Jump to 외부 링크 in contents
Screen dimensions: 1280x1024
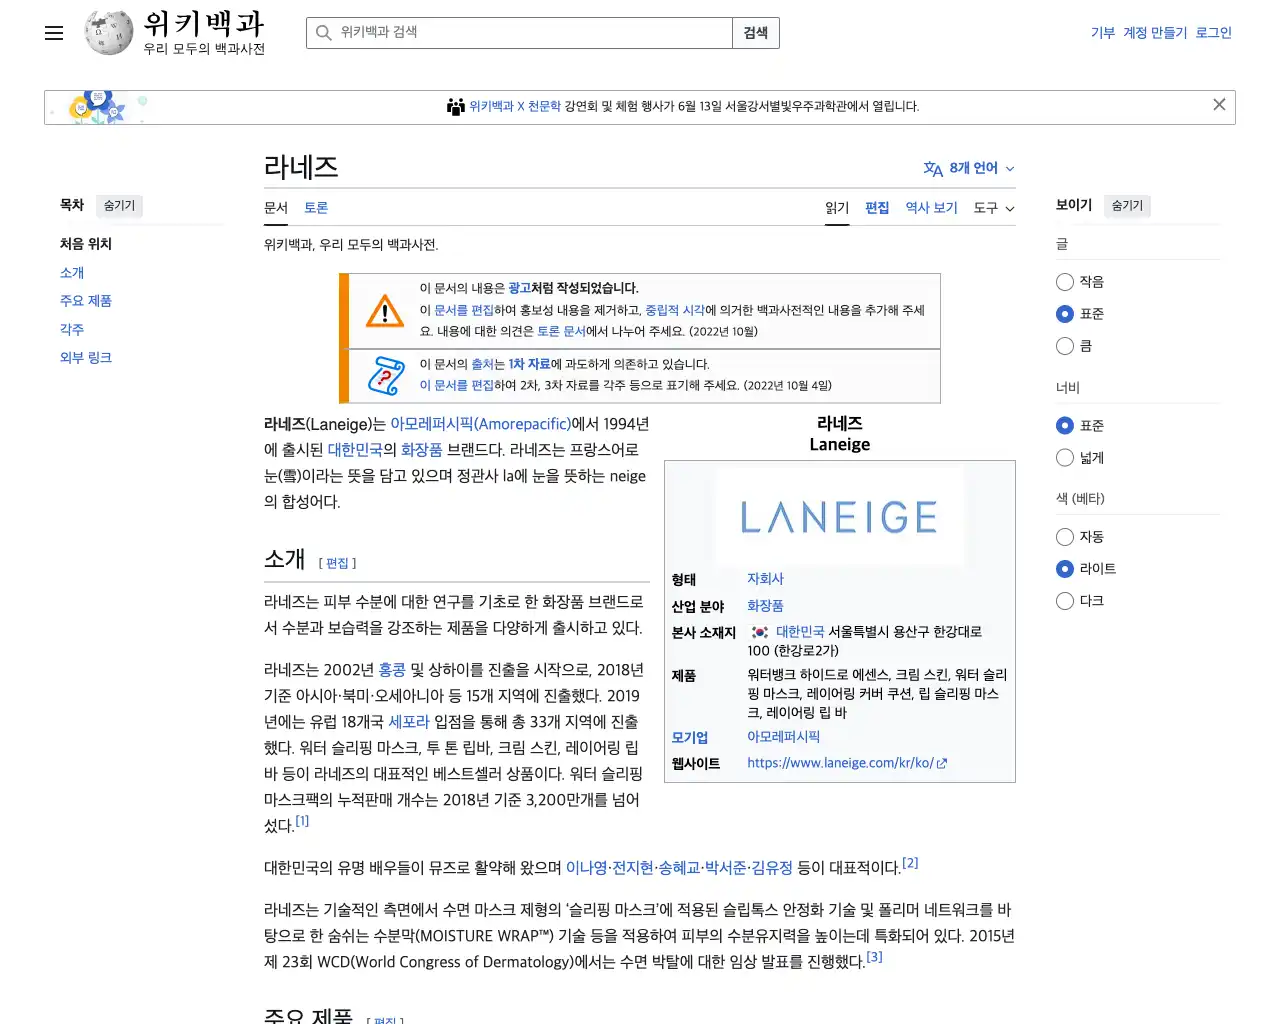click(x=86, y=358)
